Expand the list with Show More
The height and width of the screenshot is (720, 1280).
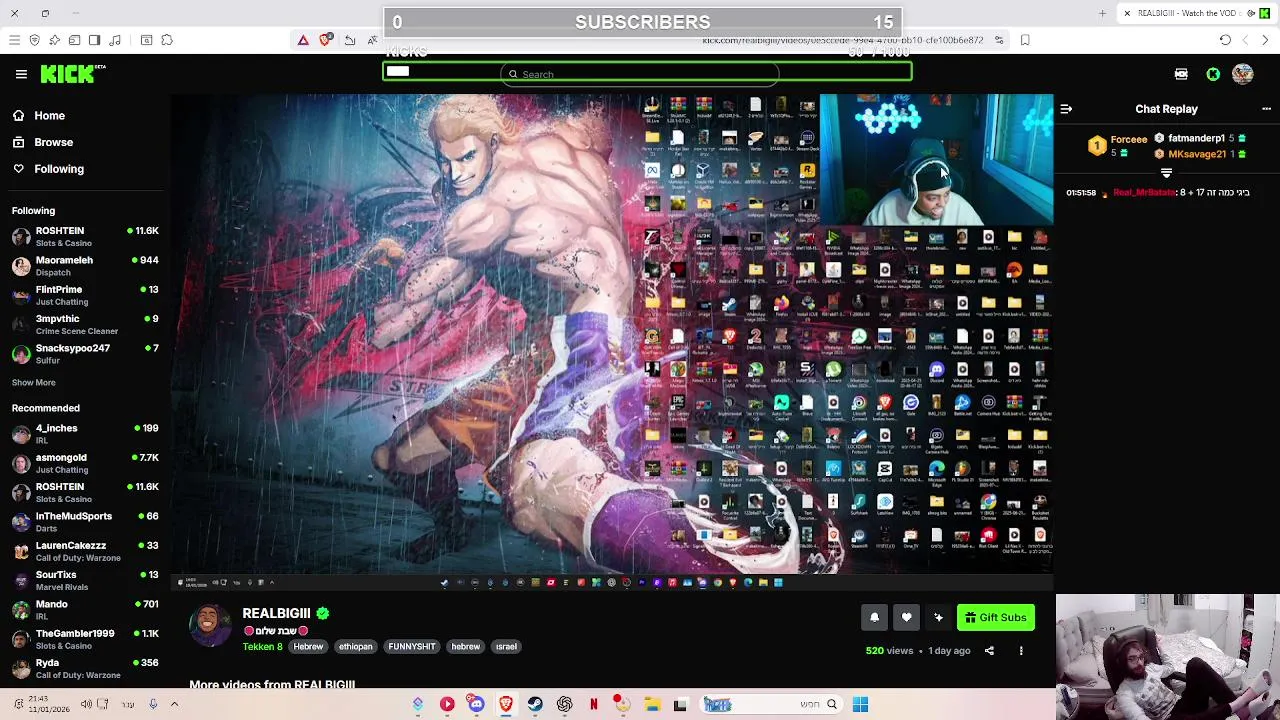[x=34, y=382]
